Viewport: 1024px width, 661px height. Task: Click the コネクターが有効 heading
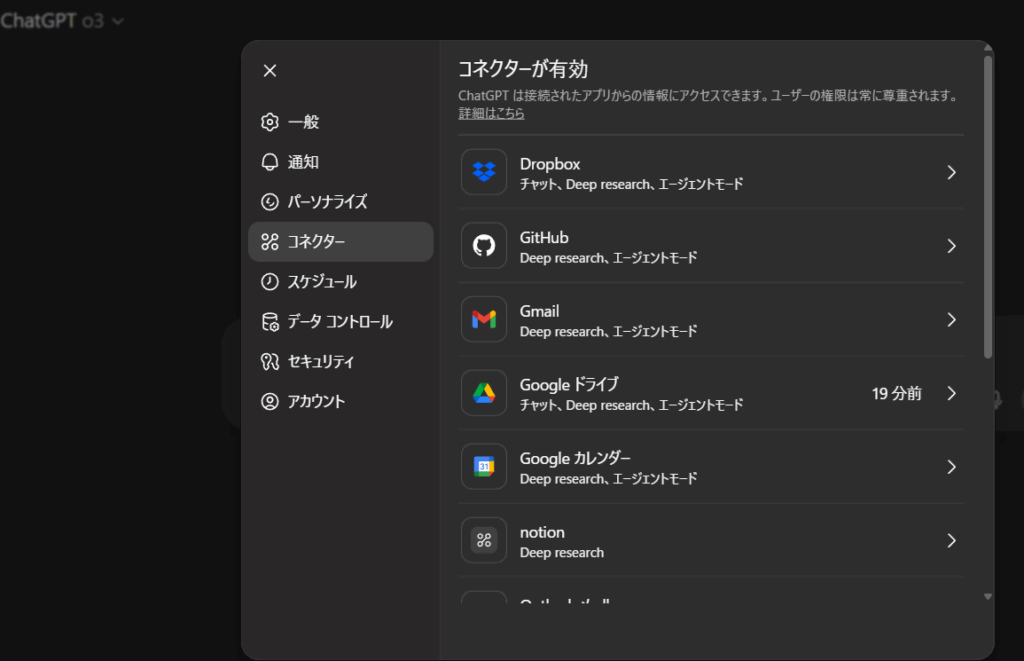click(x=523, y=69)
